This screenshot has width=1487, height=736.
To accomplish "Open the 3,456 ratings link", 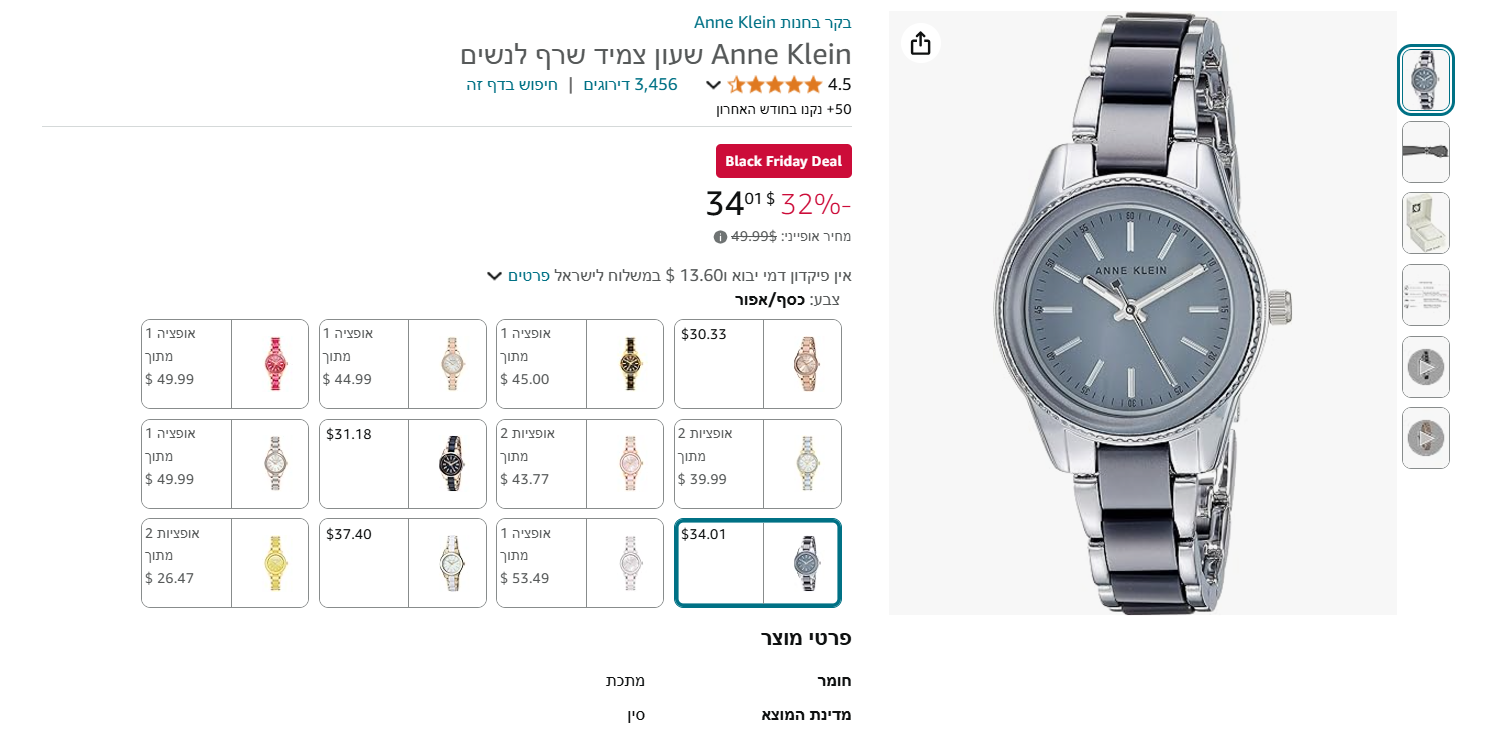I will coord(630,85).
